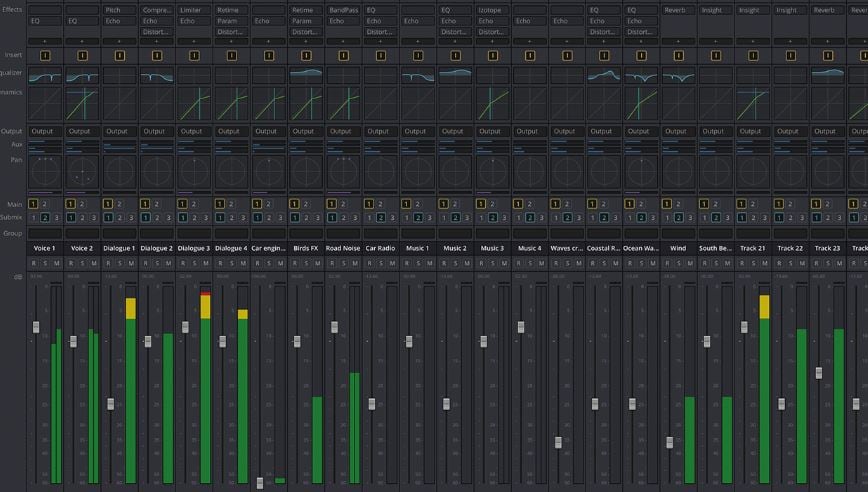This screenshot has height=492, width=868.
Task: Select the Track 23 name label
Action: pyautogui.click(x=828, y=248)
